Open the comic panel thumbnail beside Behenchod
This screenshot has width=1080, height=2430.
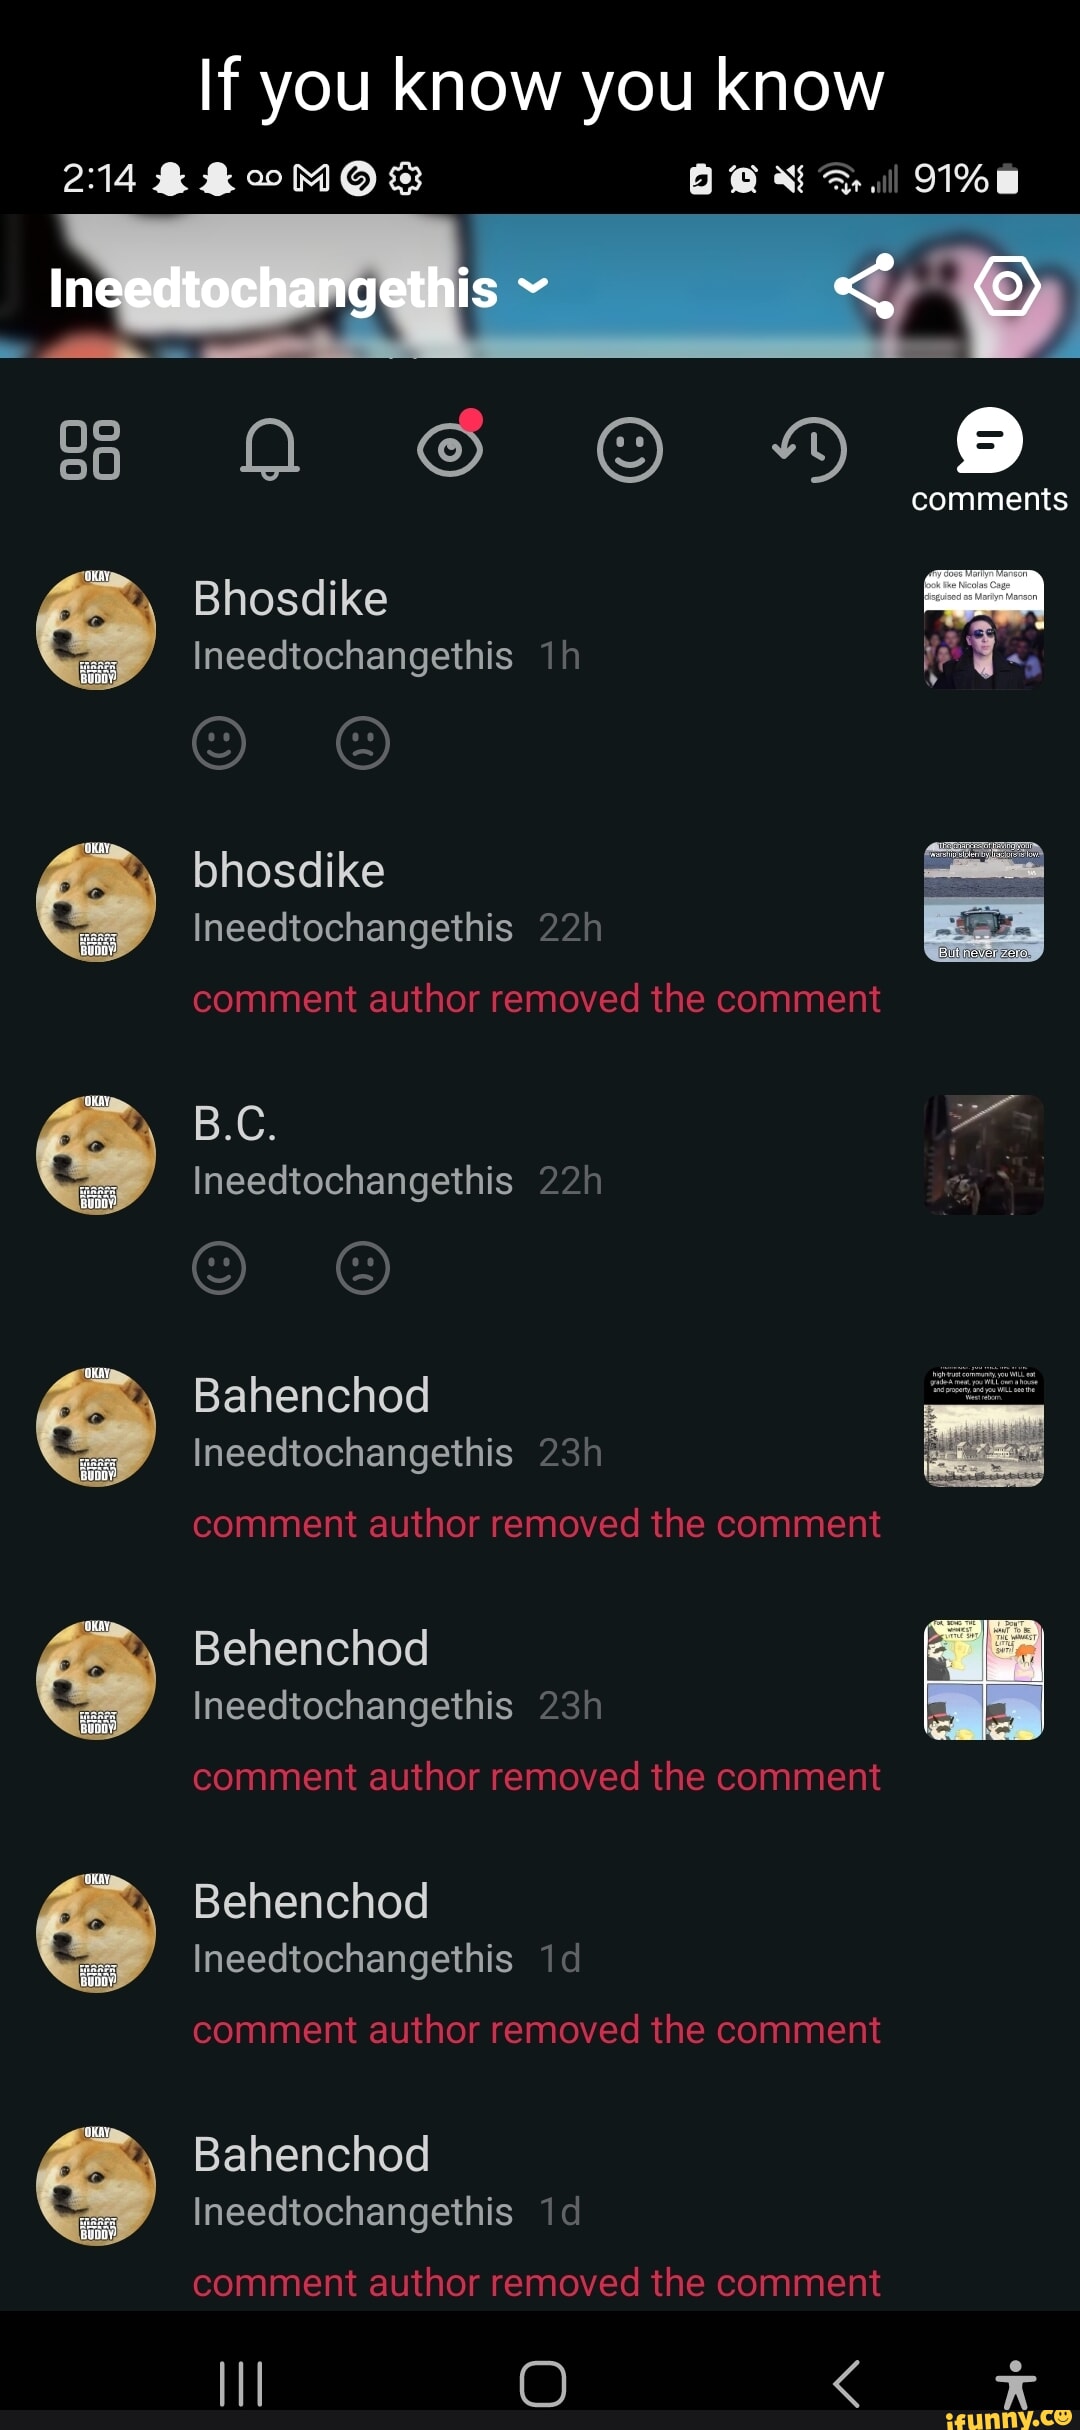click(984, 1680)
